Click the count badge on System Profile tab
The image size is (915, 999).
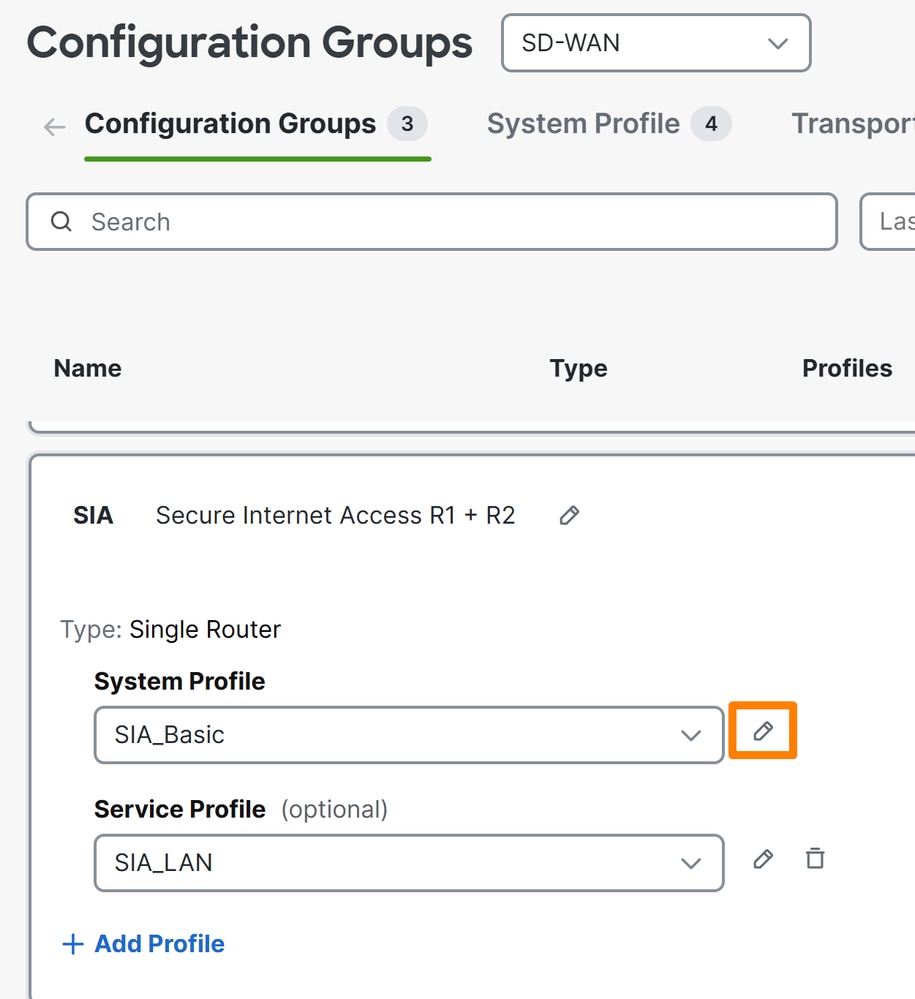point(711,123)
